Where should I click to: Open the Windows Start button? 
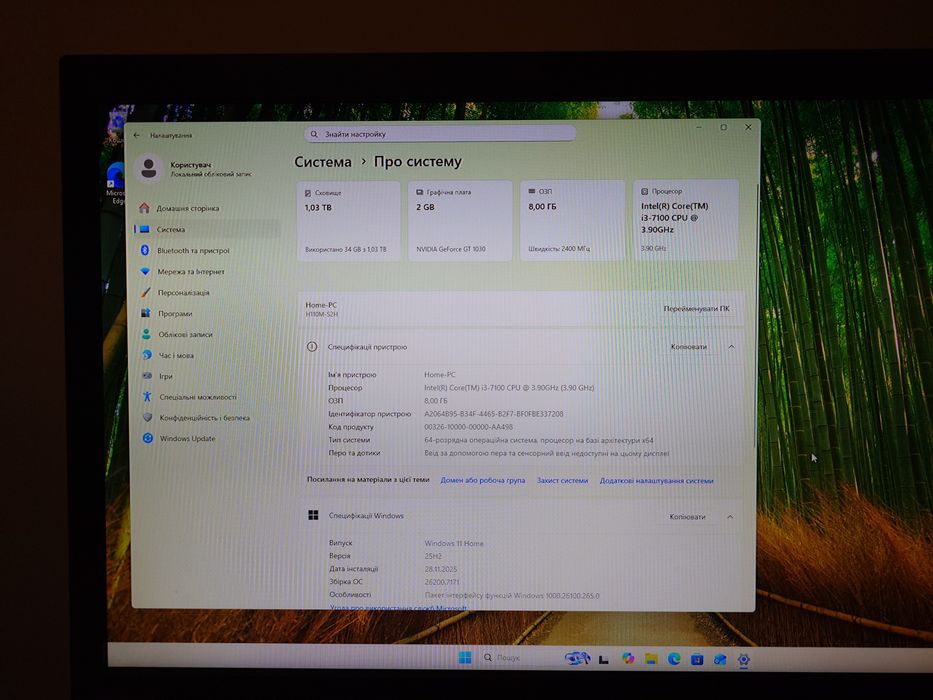coord(465,657)
